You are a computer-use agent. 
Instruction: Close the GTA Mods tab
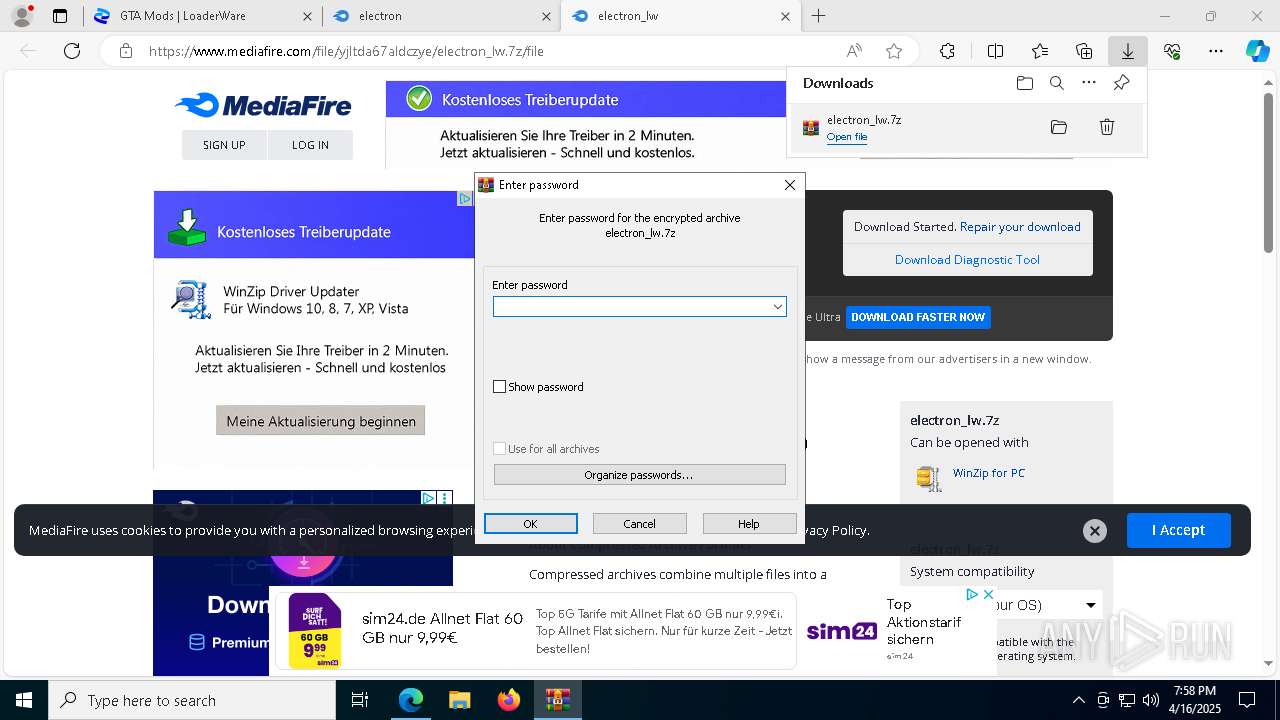pyautogui.click(x=307, y=16)
